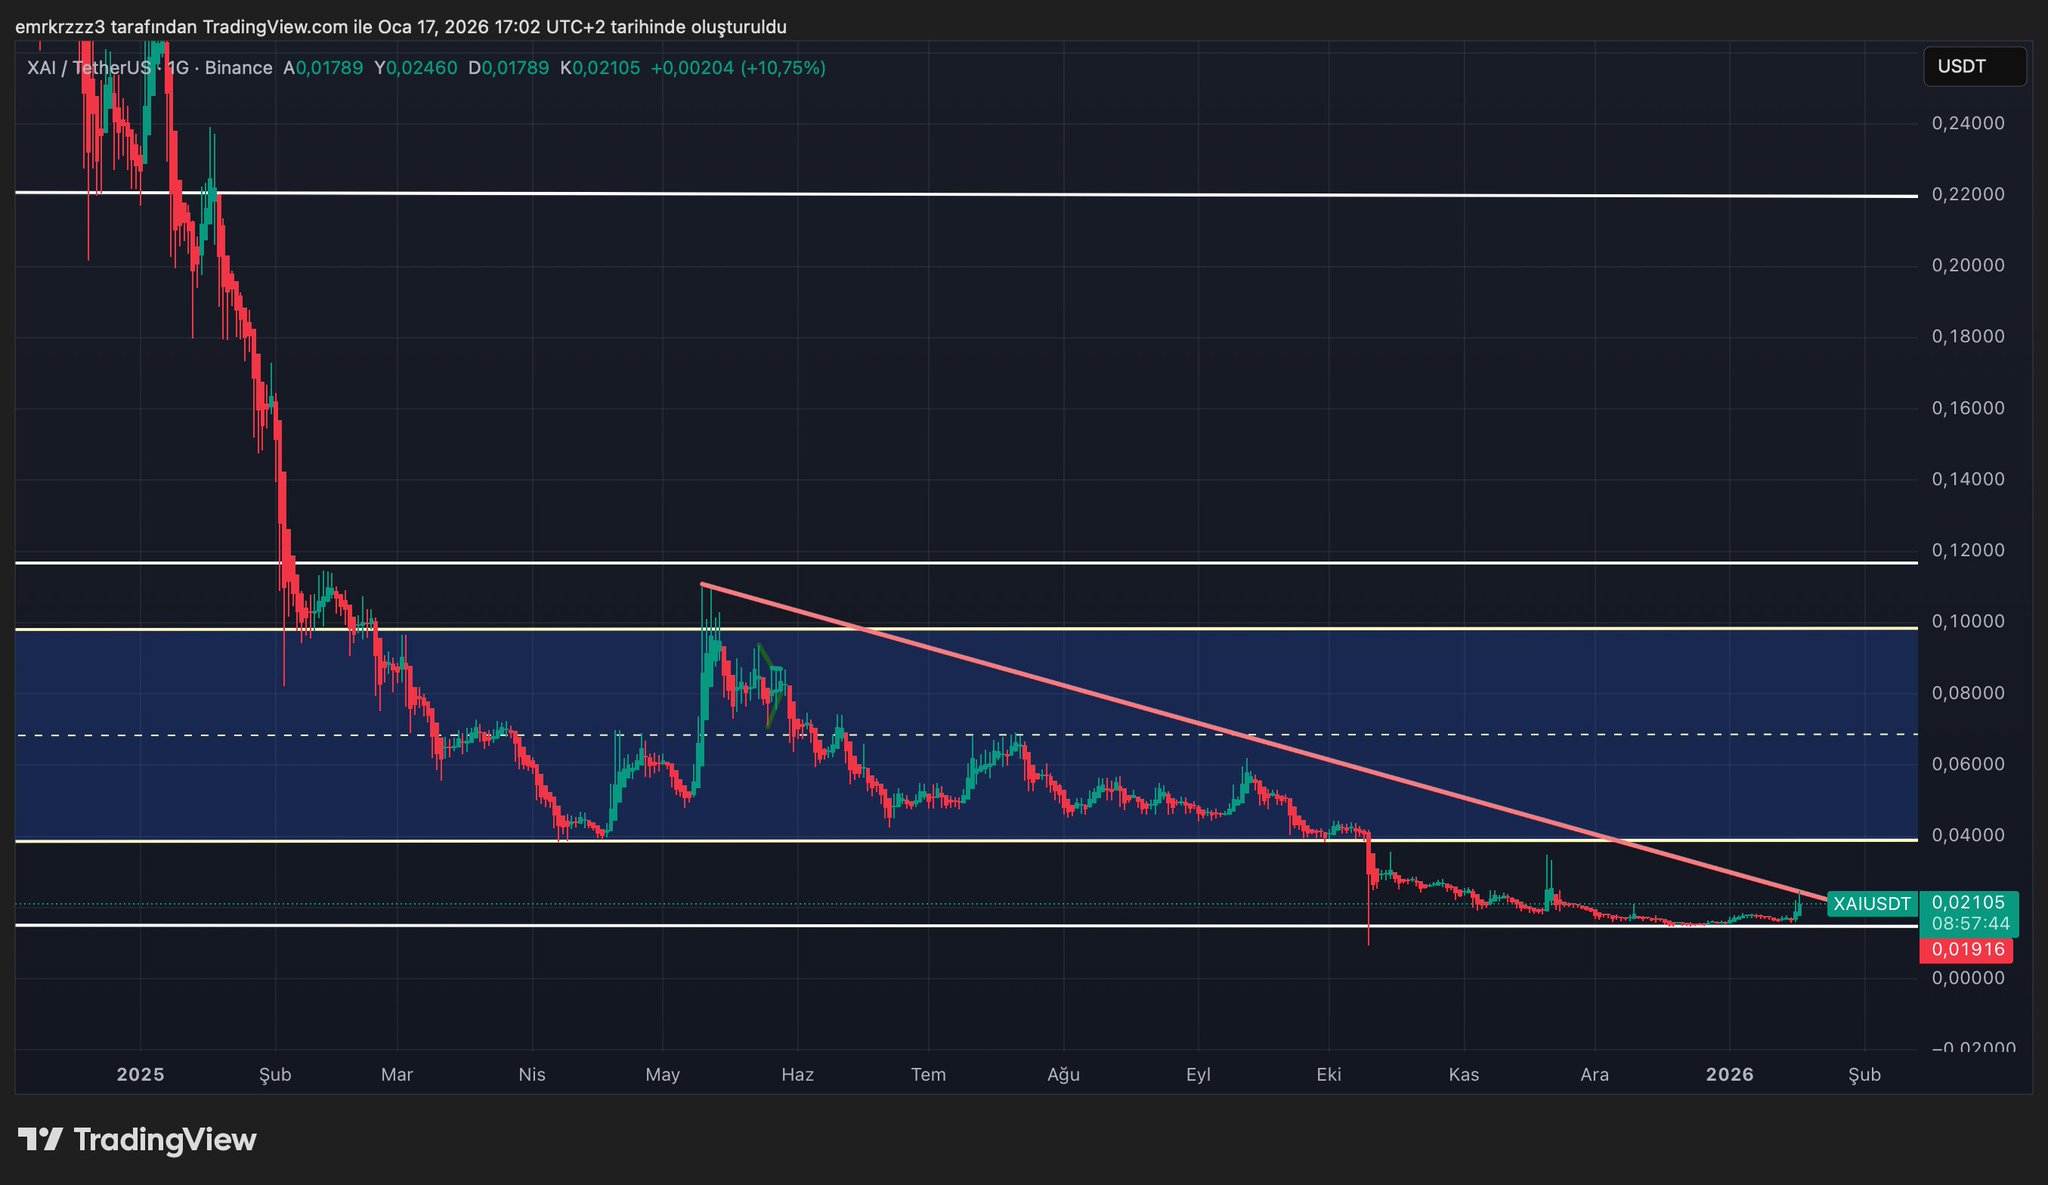Screen dimensions: 2048x1185
Task: Select the dashed white midline
Action: [x=1500, y=735]
